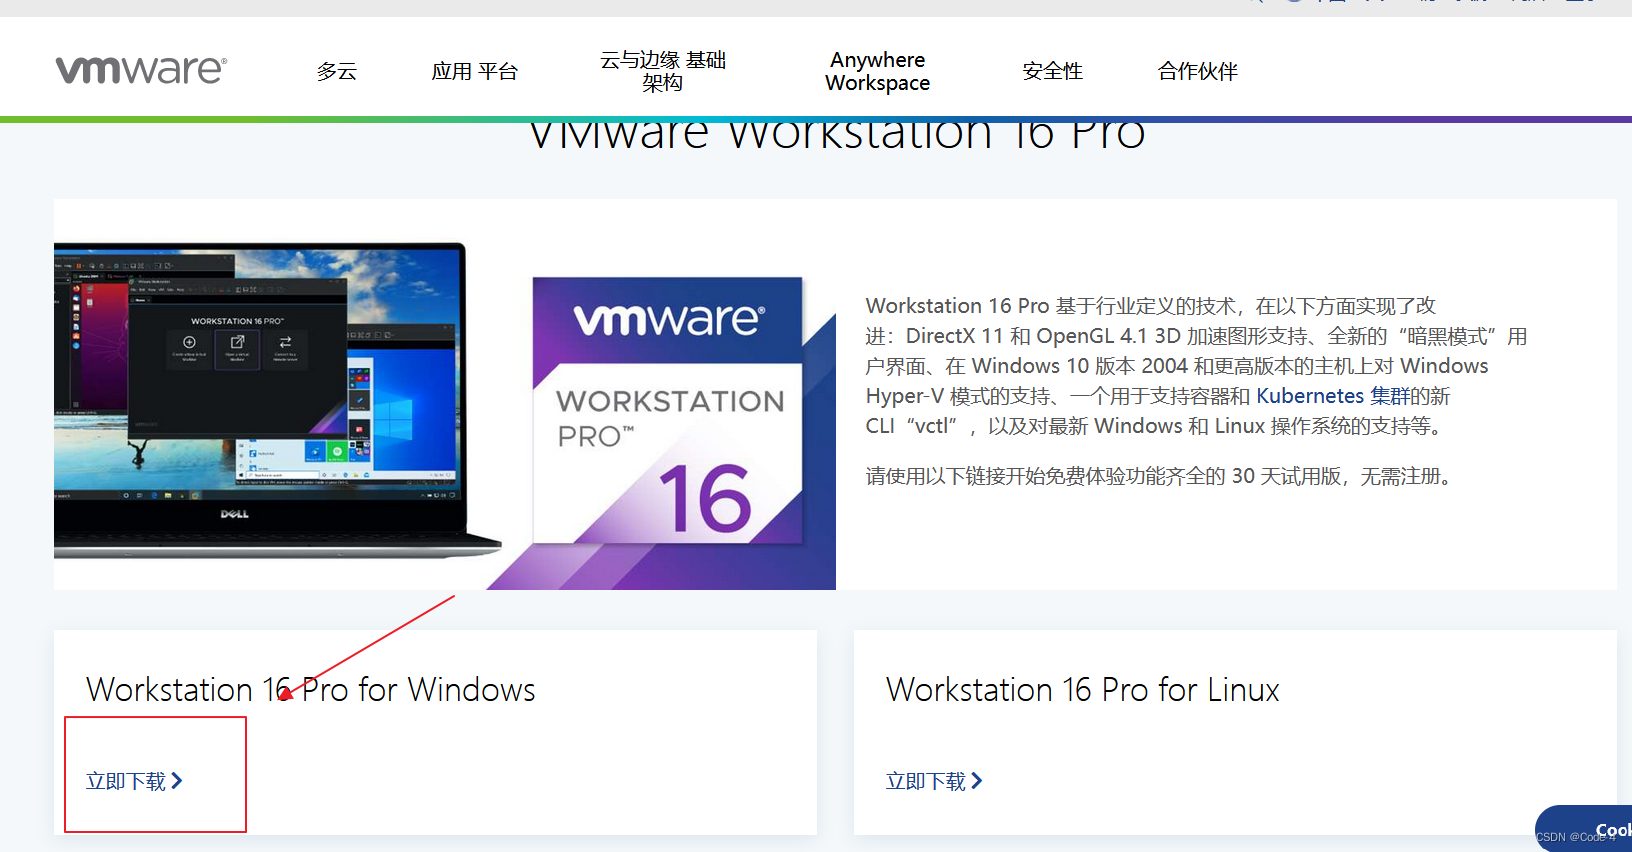Click chevron arrow beside Linux 立即下载
This screenshot has width=1632, height=852.
[977, 781]
